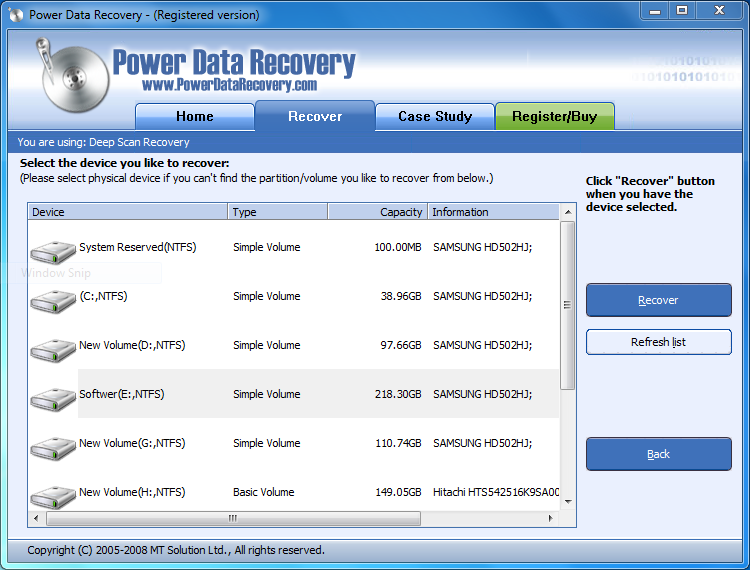The height and width of the screenshot is (570, 750).
Task: Click the 149.05GB capacity value
Action: coord(398,492)
